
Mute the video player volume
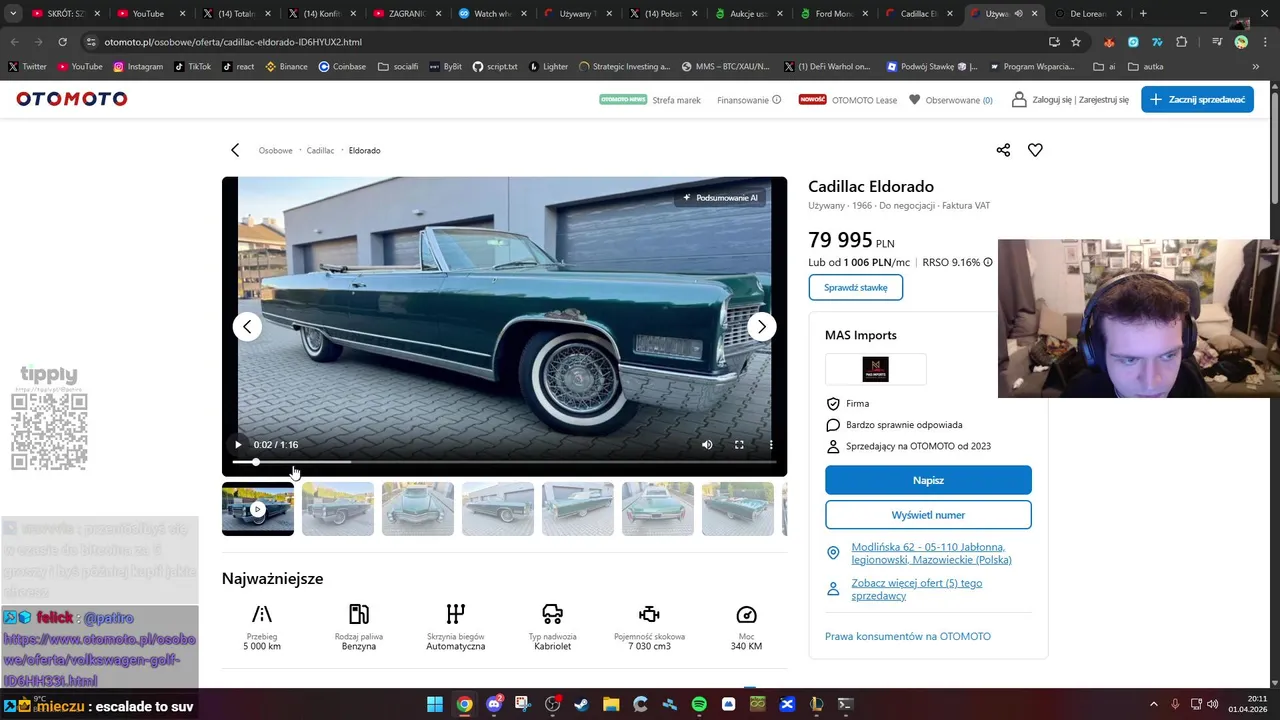point(707,445)
